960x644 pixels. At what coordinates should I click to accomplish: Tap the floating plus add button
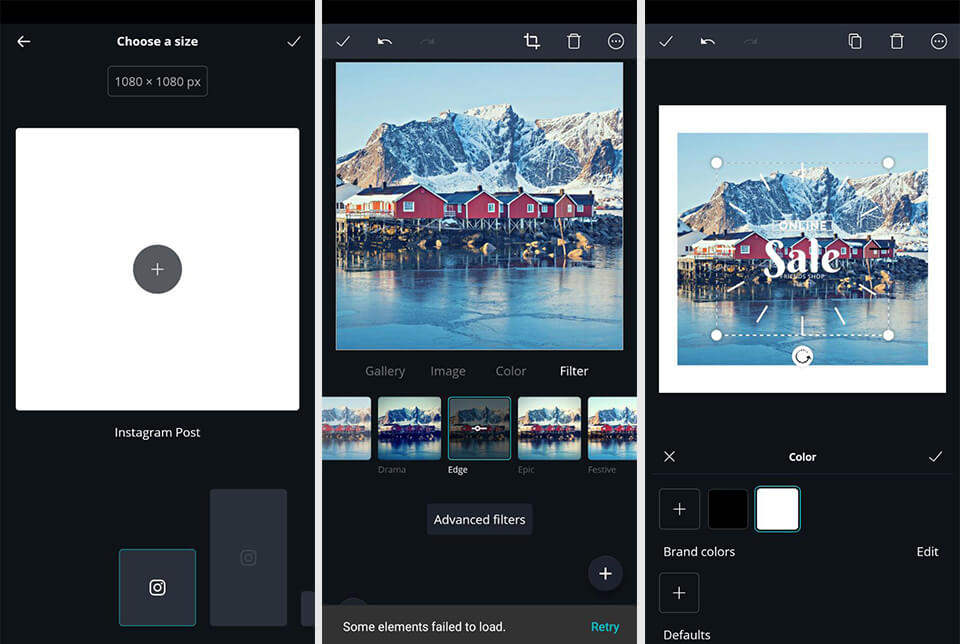605,574
